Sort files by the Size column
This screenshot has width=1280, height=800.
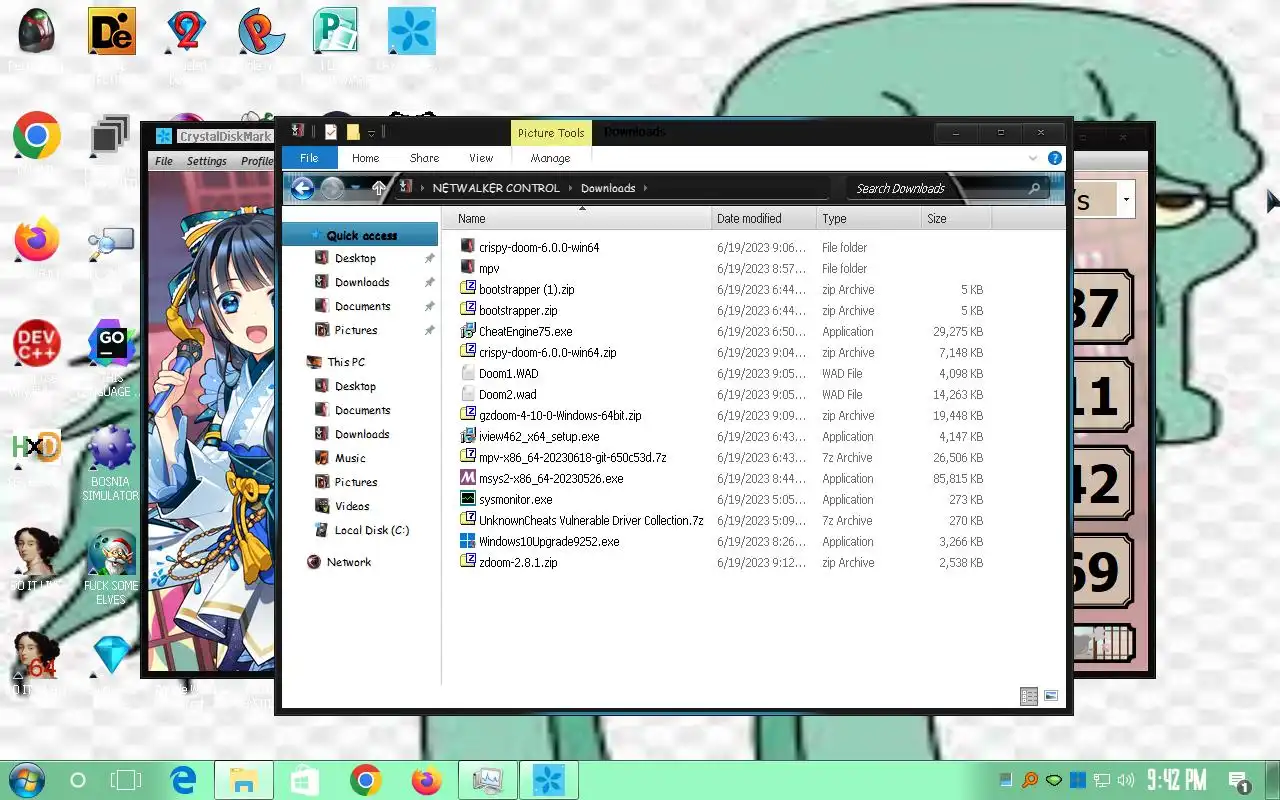pyautogui.click(x=956, y=218)
